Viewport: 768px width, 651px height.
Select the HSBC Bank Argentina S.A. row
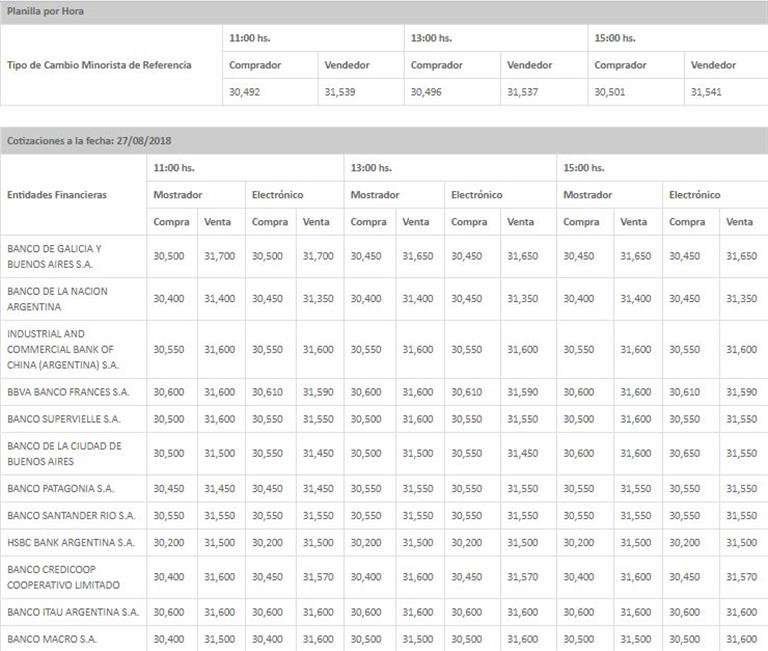click(70, 542)
